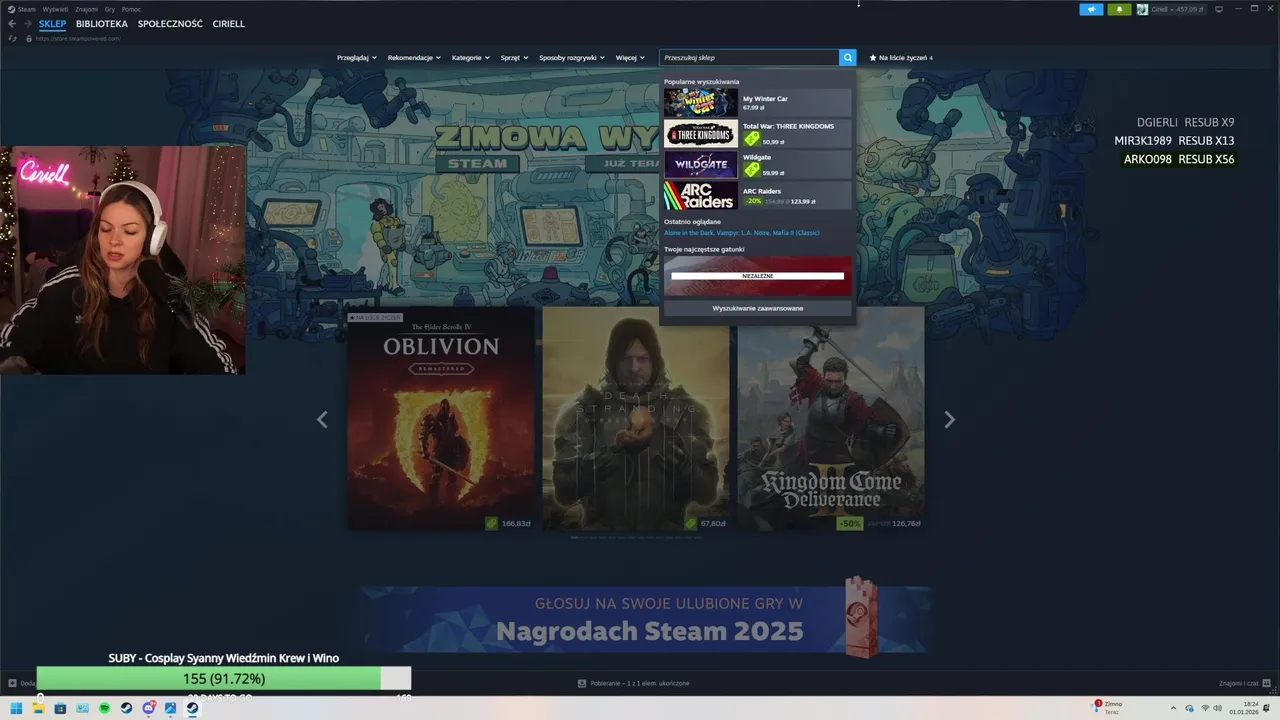Open Znajomi i czat panel
The height and width of the screenshot is (720, 1280).
(x=1244, y=683)
